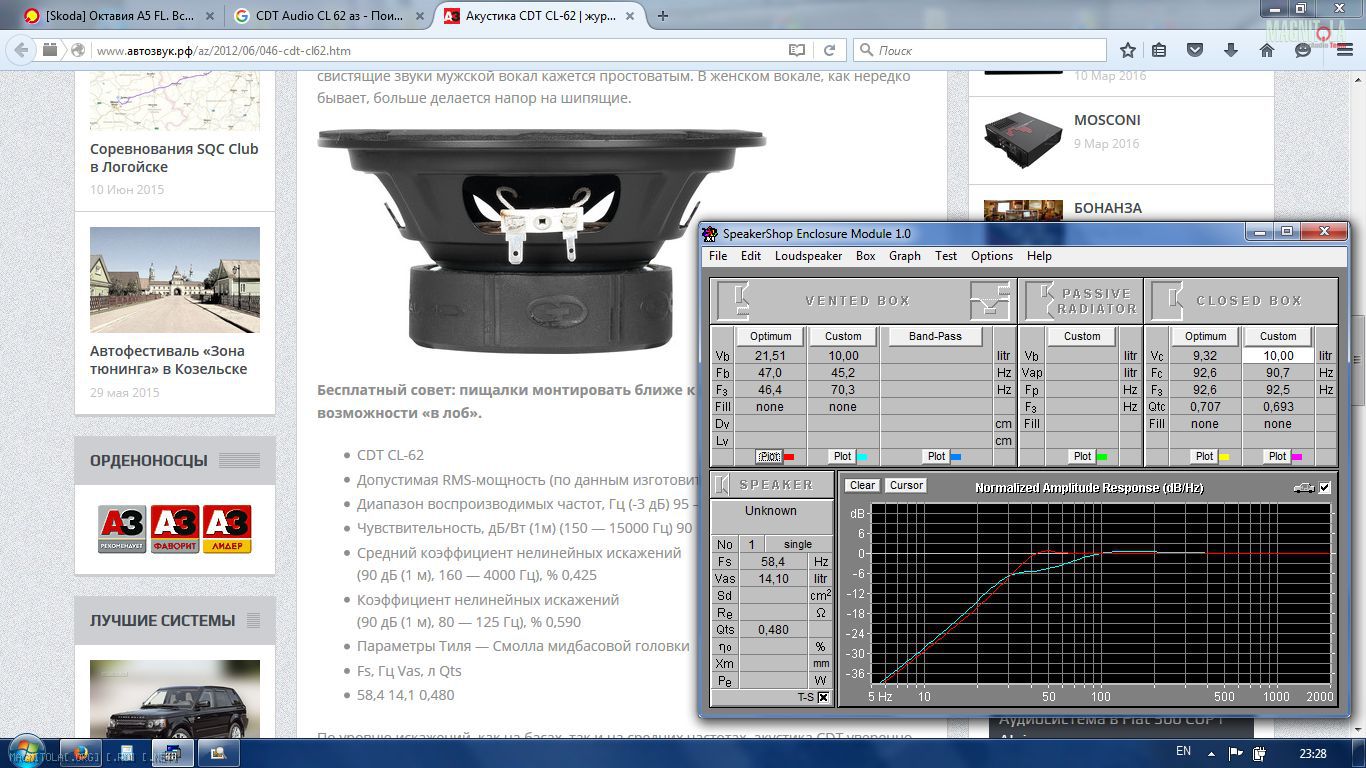Open the Graph menu
This screenshot has width=1366, height=768.
pyautogui.click(x=904, y=256)
